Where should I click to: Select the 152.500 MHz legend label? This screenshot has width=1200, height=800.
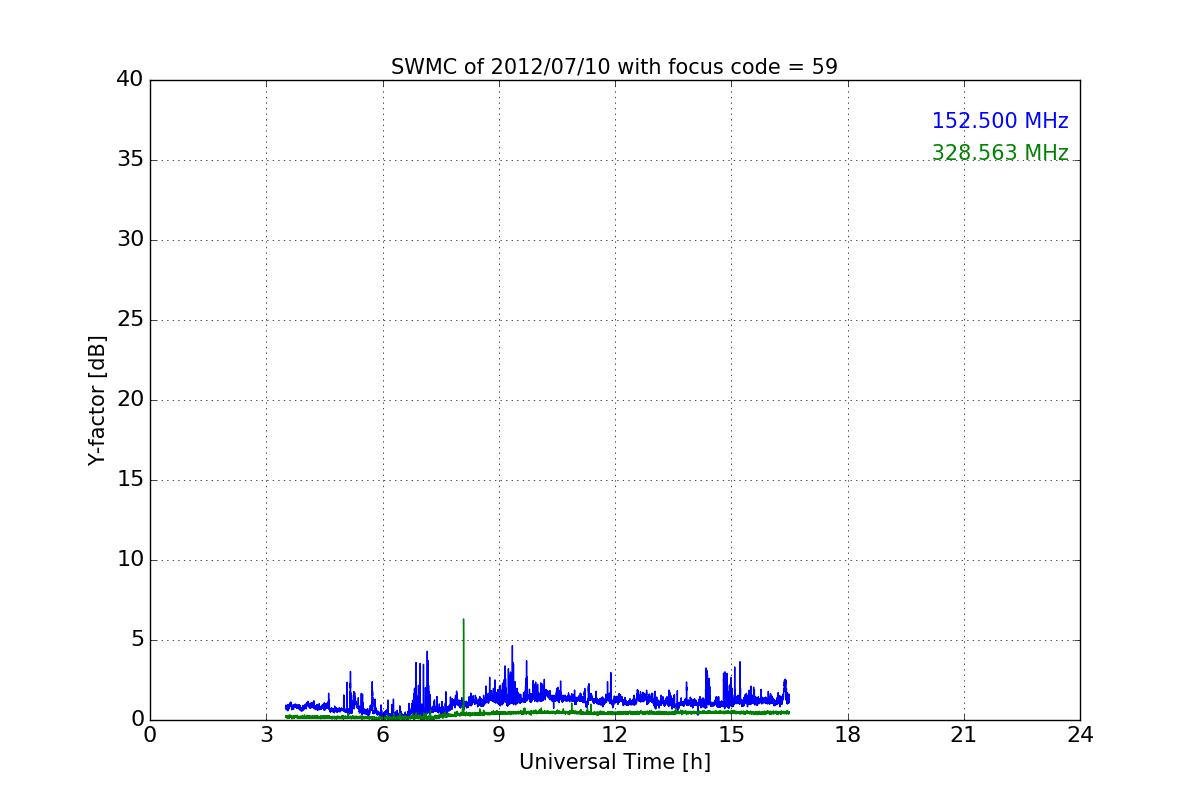coord(1000,121)
